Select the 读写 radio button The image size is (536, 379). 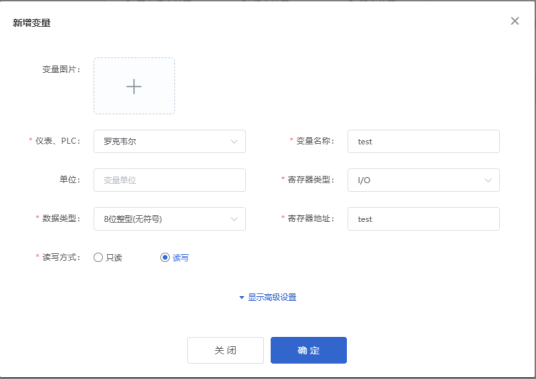pos(165,257)
